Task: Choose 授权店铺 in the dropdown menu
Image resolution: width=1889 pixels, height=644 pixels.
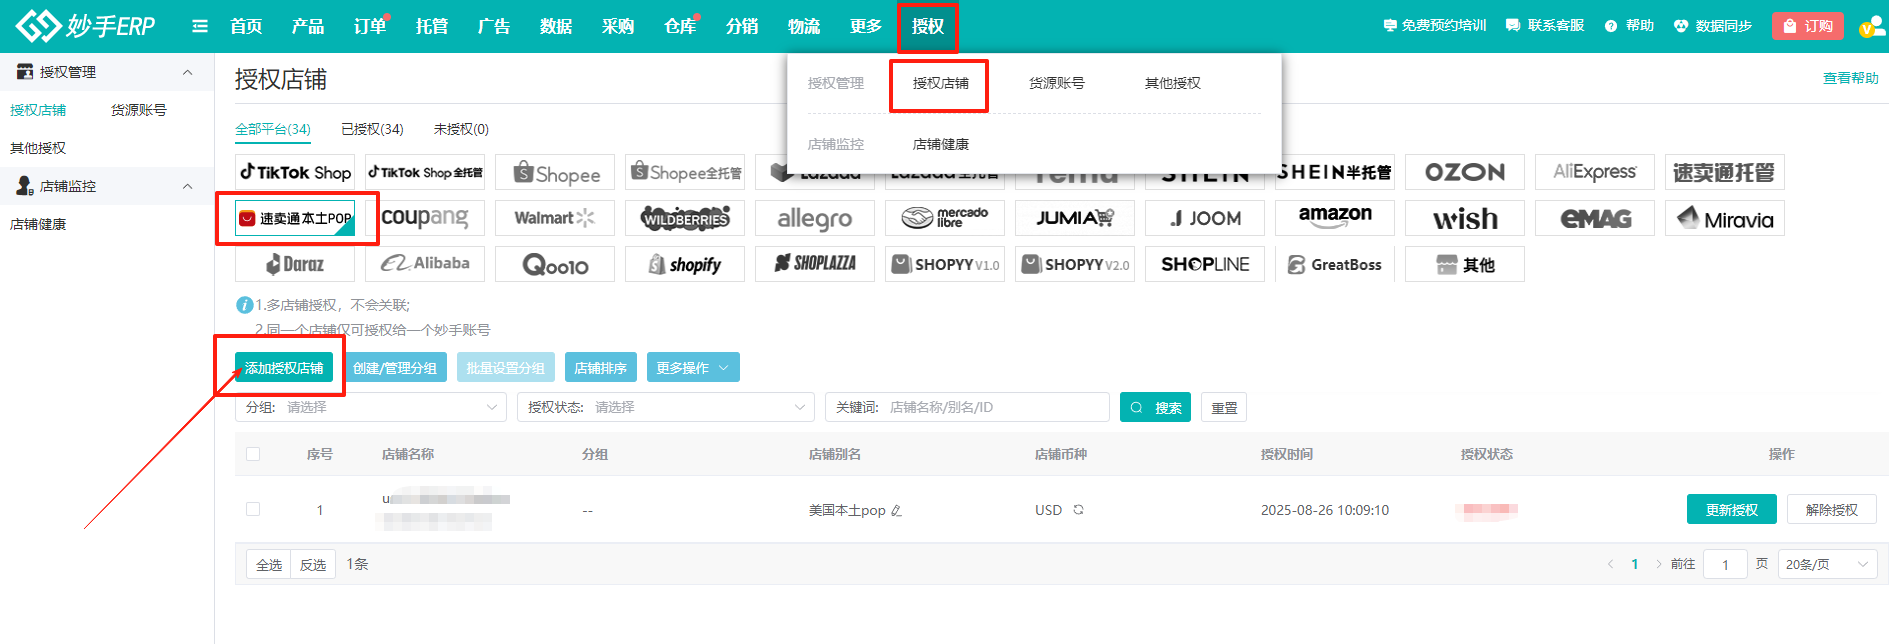Action: click(x=940, y=83)
